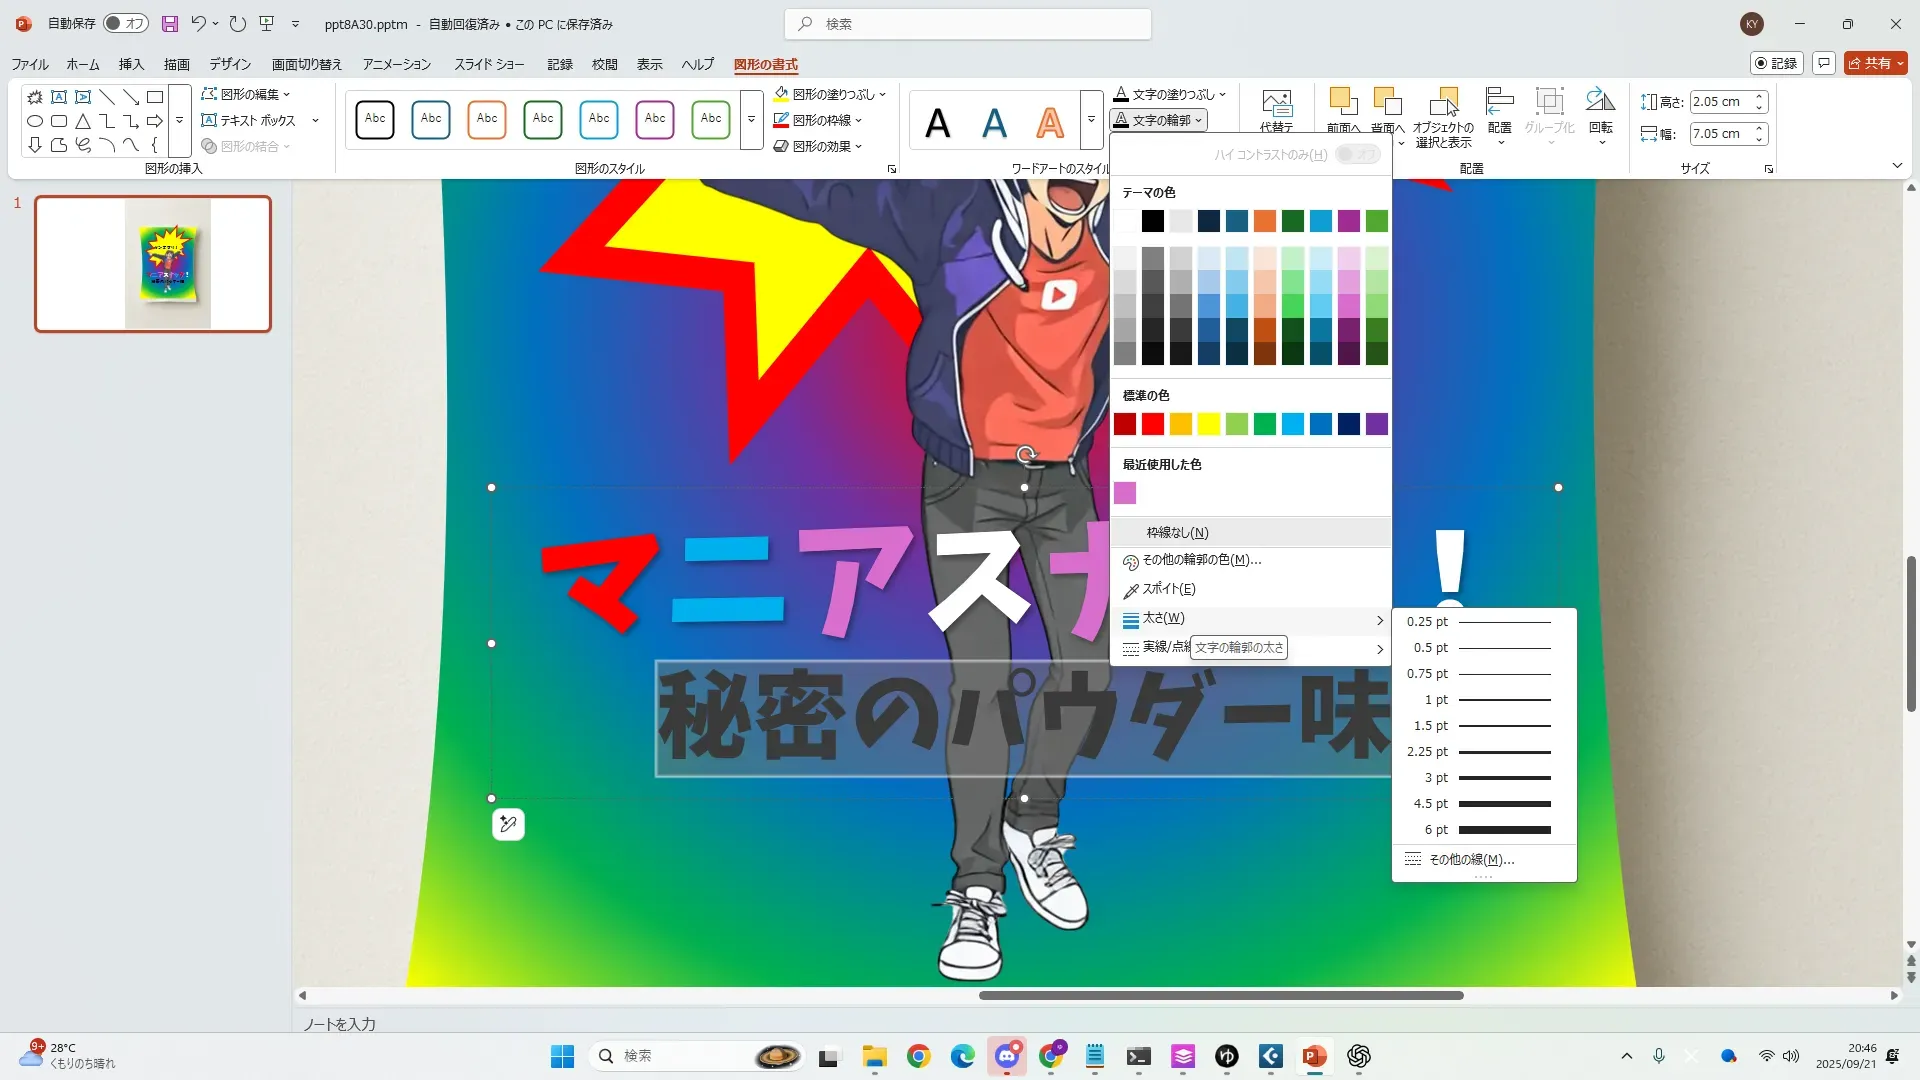This screenshot has height=1080, width=1920.
Task: Open PowerPoint from the Windows taskbar
Action: (1314, 1056)
